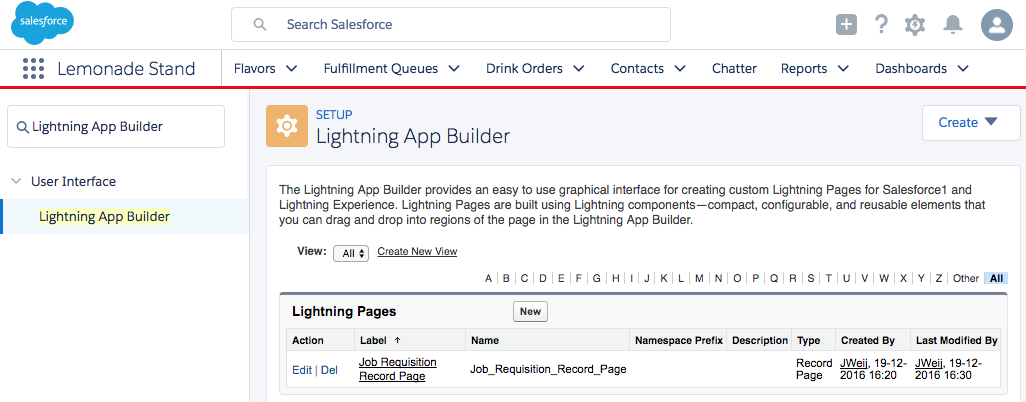Open the App Launcher grid icon
1026x402 pixels.
(x=33, y=69)
